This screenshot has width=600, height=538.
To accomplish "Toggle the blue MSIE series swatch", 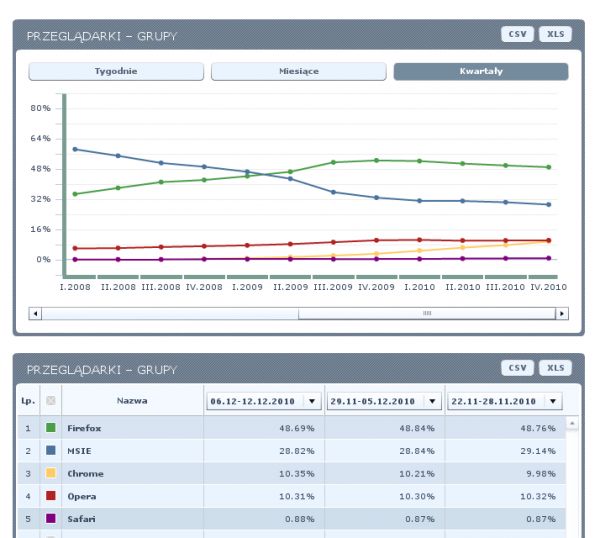I will (51, 450).
